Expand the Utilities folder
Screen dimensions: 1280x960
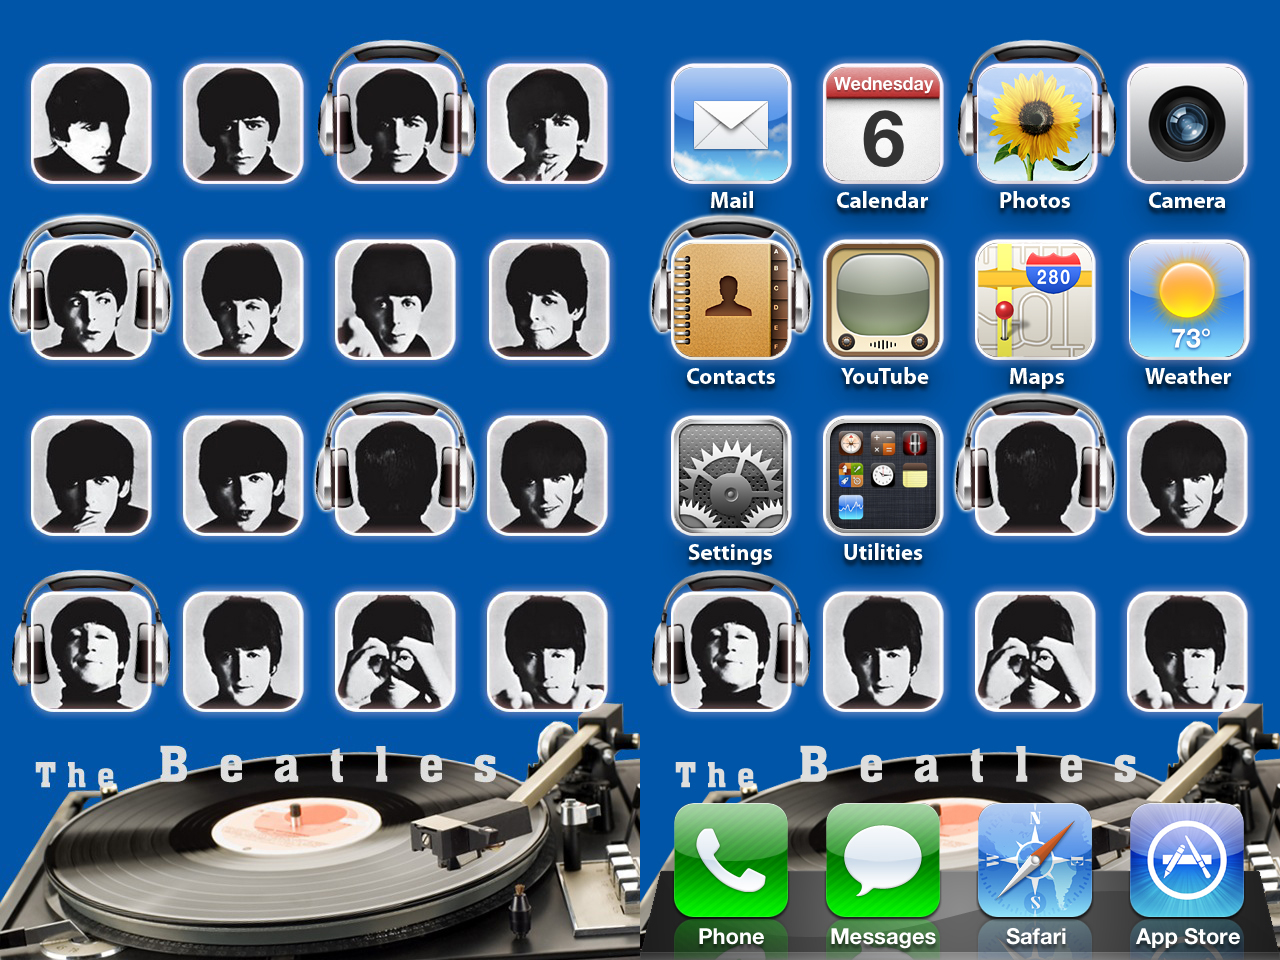click(883, 475)
